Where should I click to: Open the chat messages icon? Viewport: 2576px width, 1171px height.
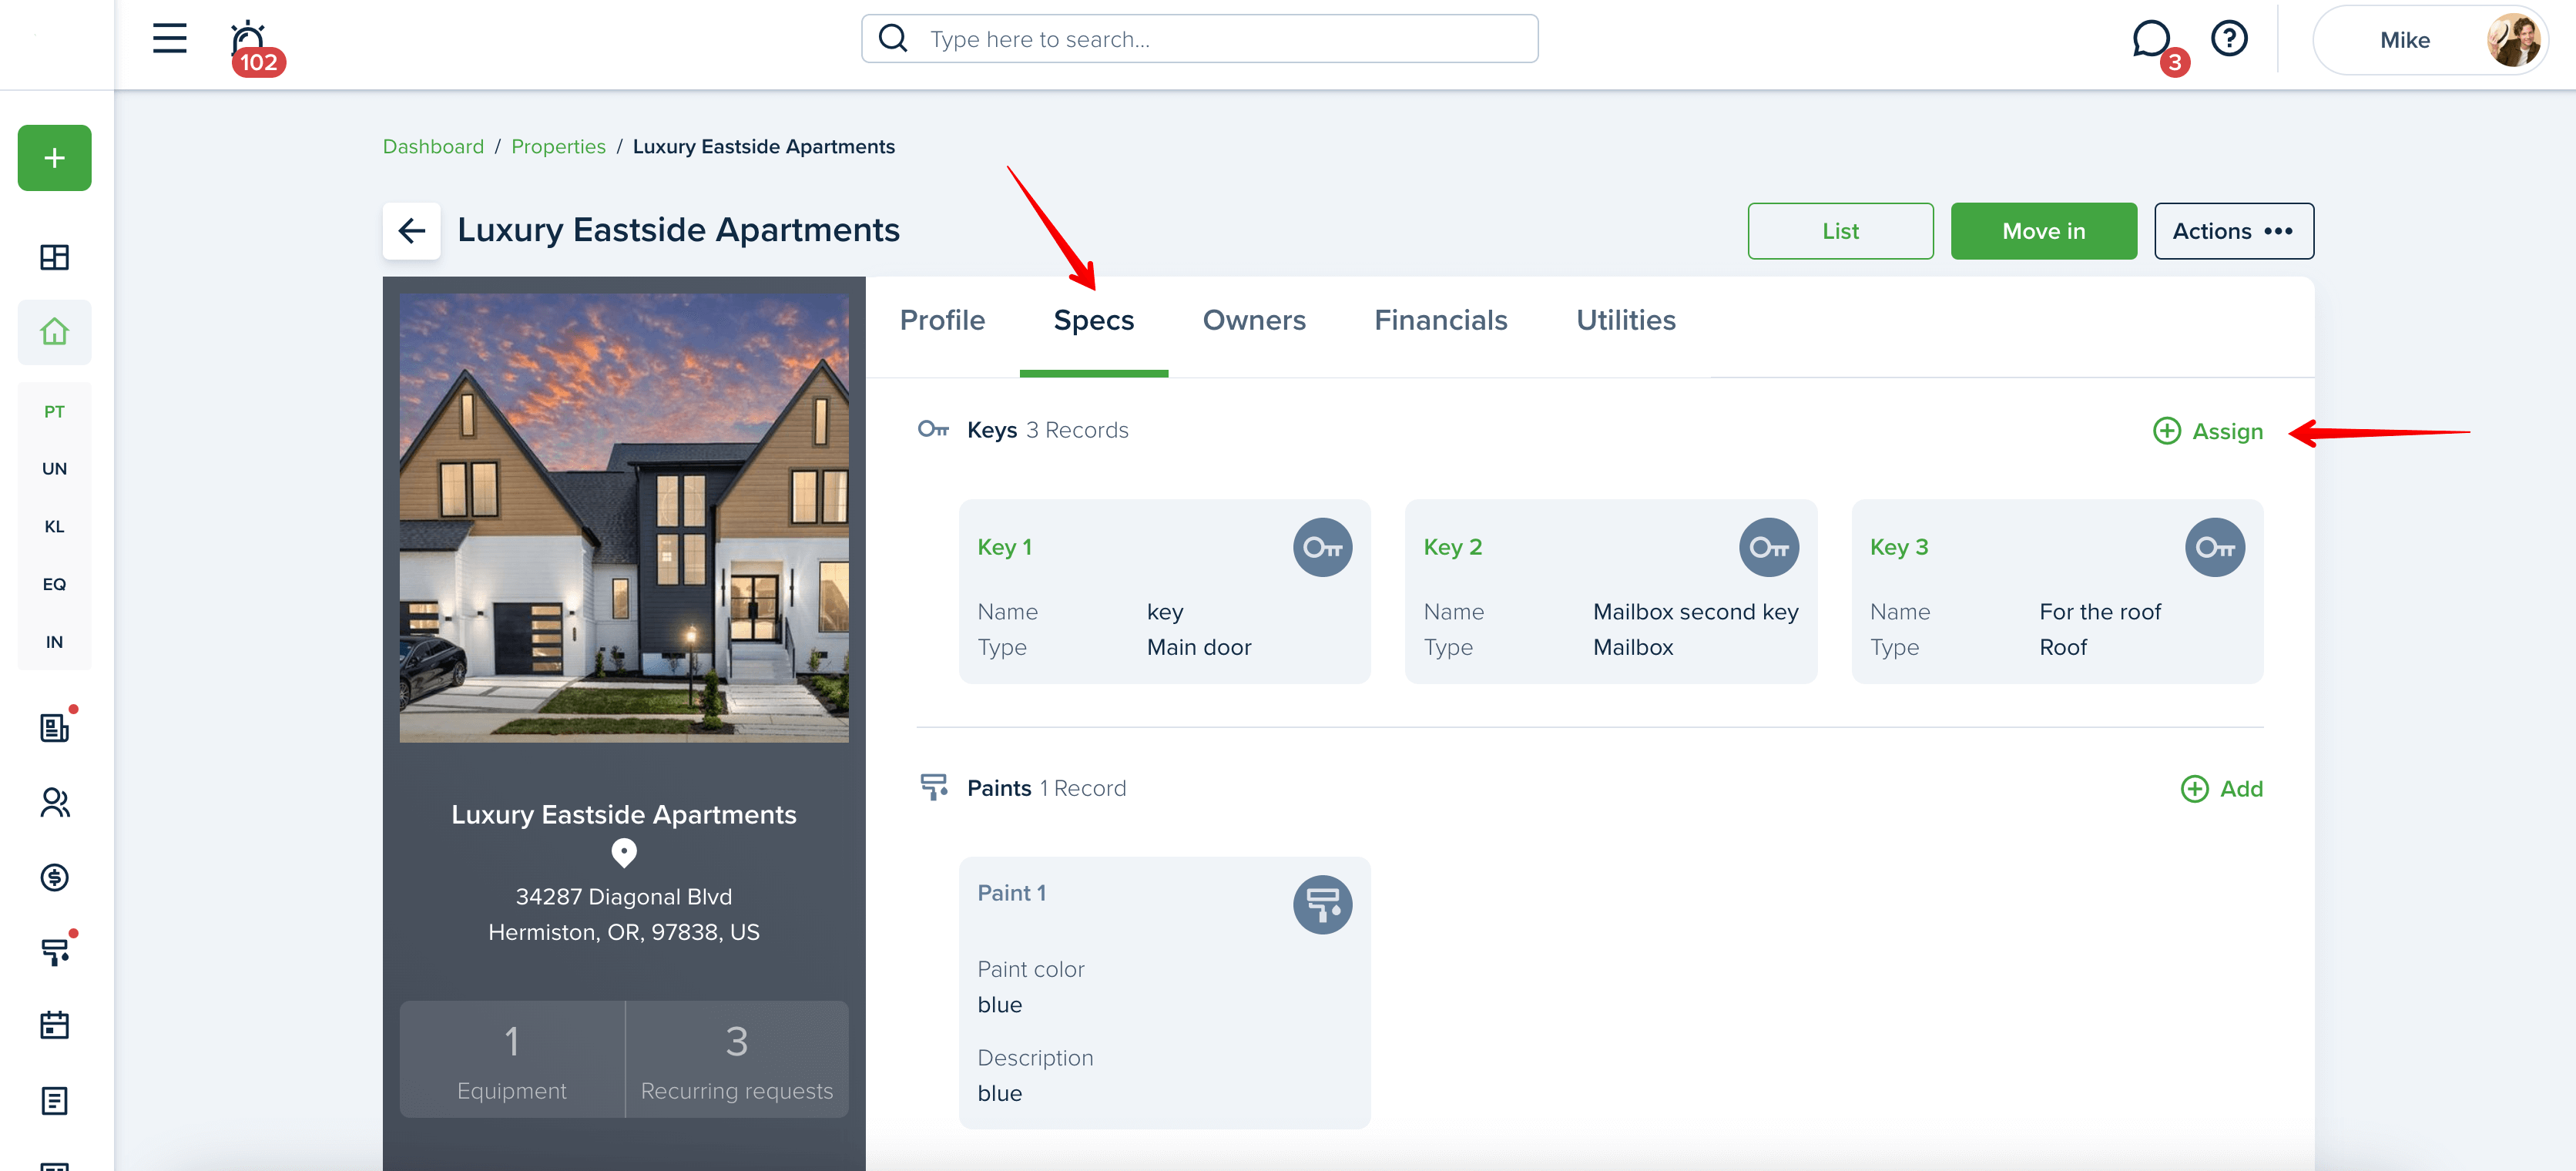tap(2153, 41)
